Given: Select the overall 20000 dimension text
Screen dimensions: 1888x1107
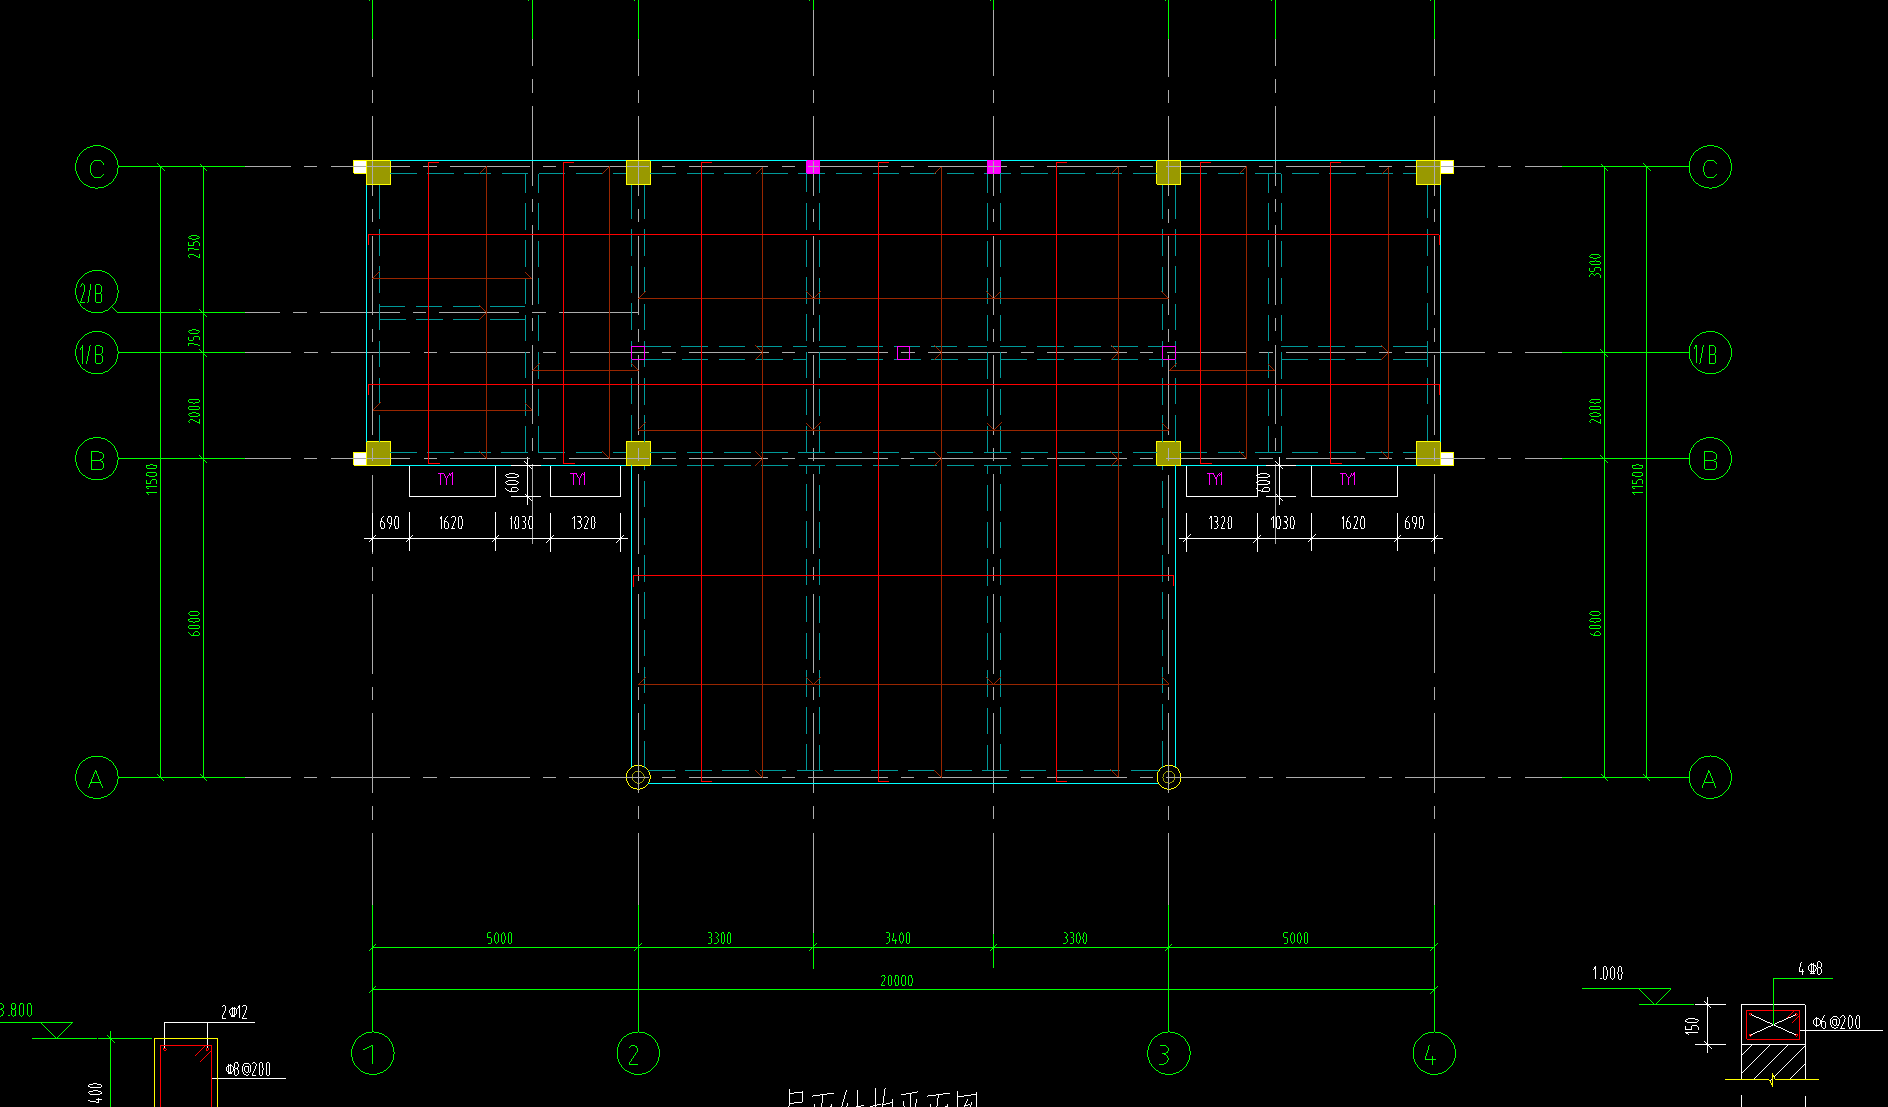Looking at the screenshot, I should [x=897, y=981].
